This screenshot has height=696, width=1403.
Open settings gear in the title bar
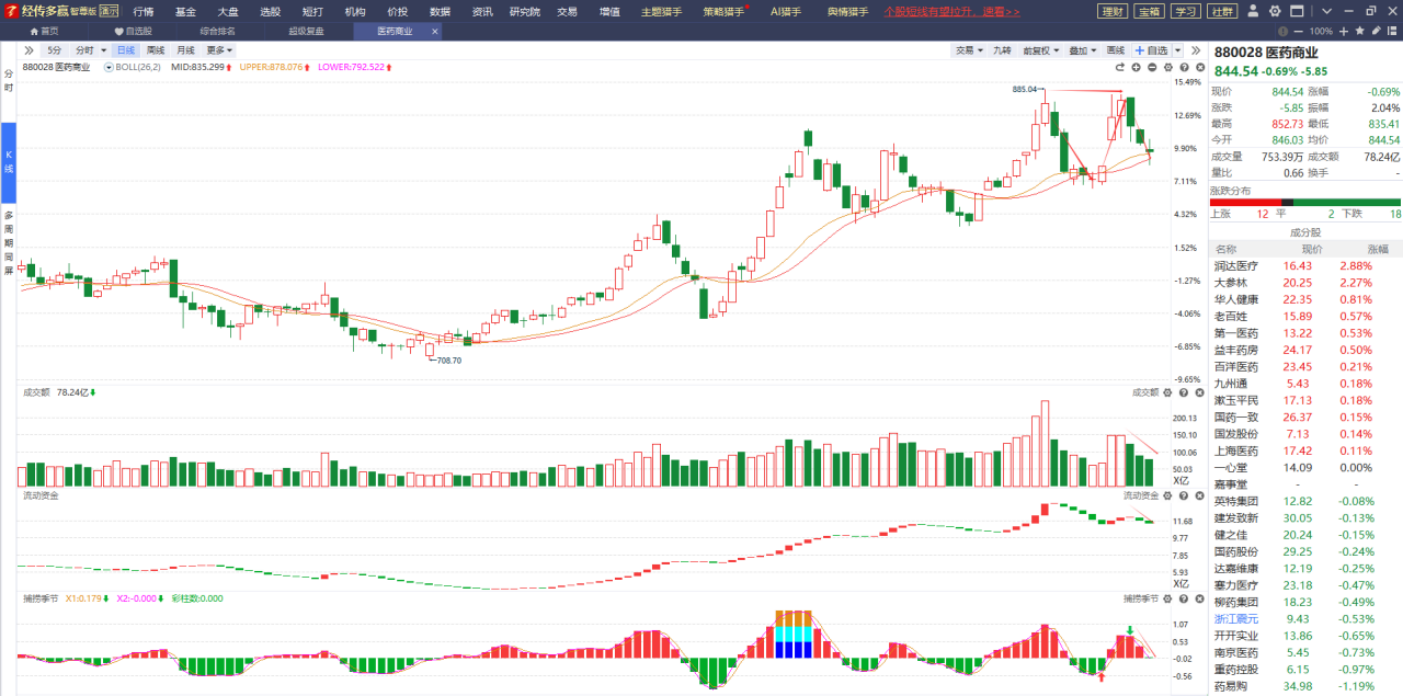1275,11
